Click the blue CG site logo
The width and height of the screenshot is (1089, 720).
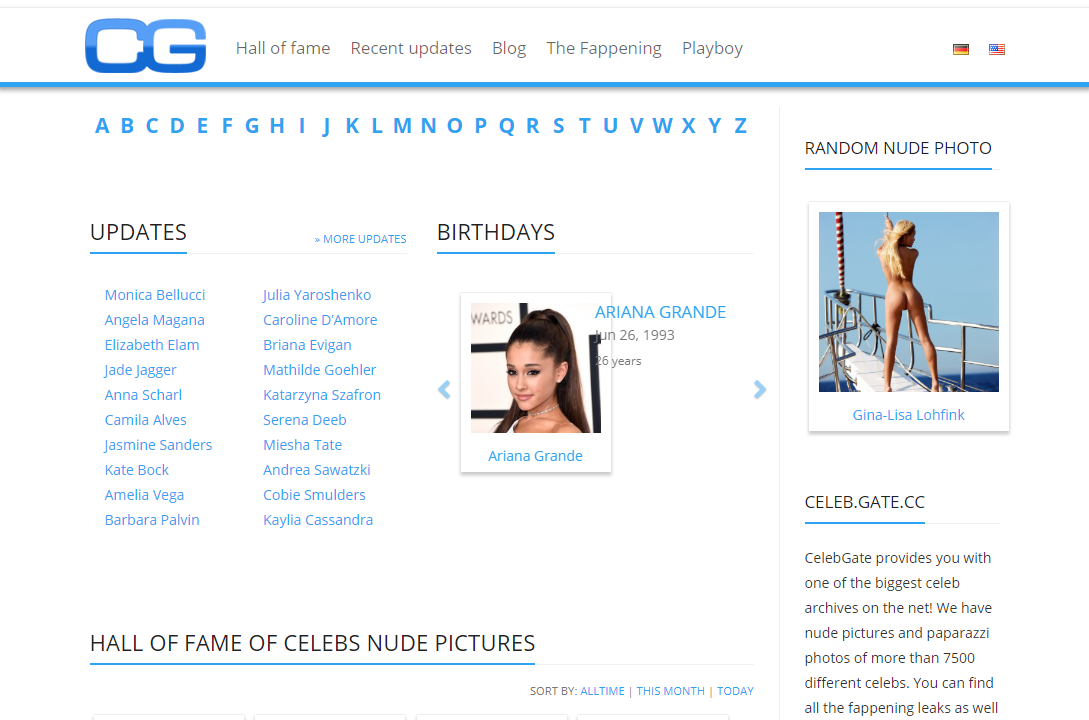(x=146, y=46)
